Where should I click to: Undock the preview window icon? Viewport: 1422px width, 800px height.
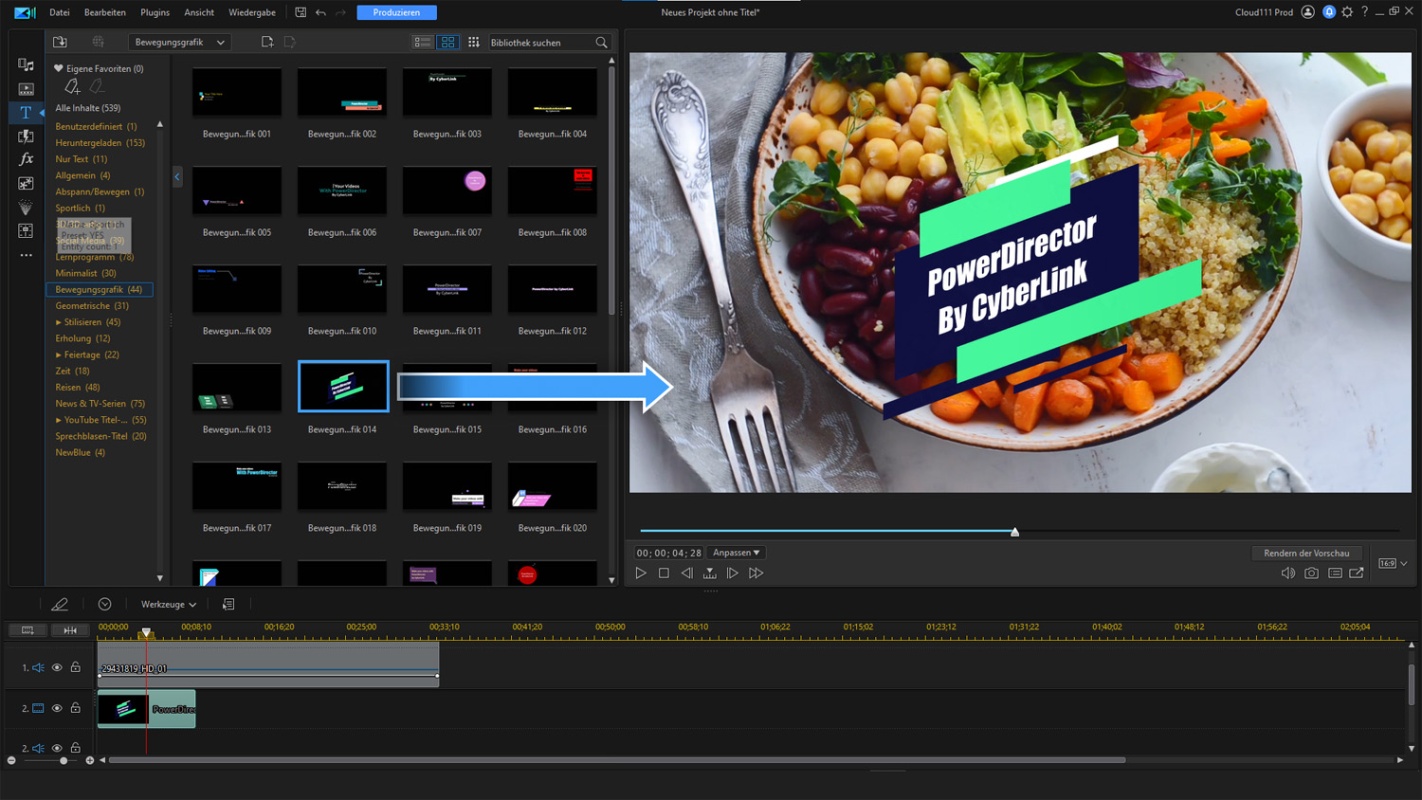point(1357,573)
